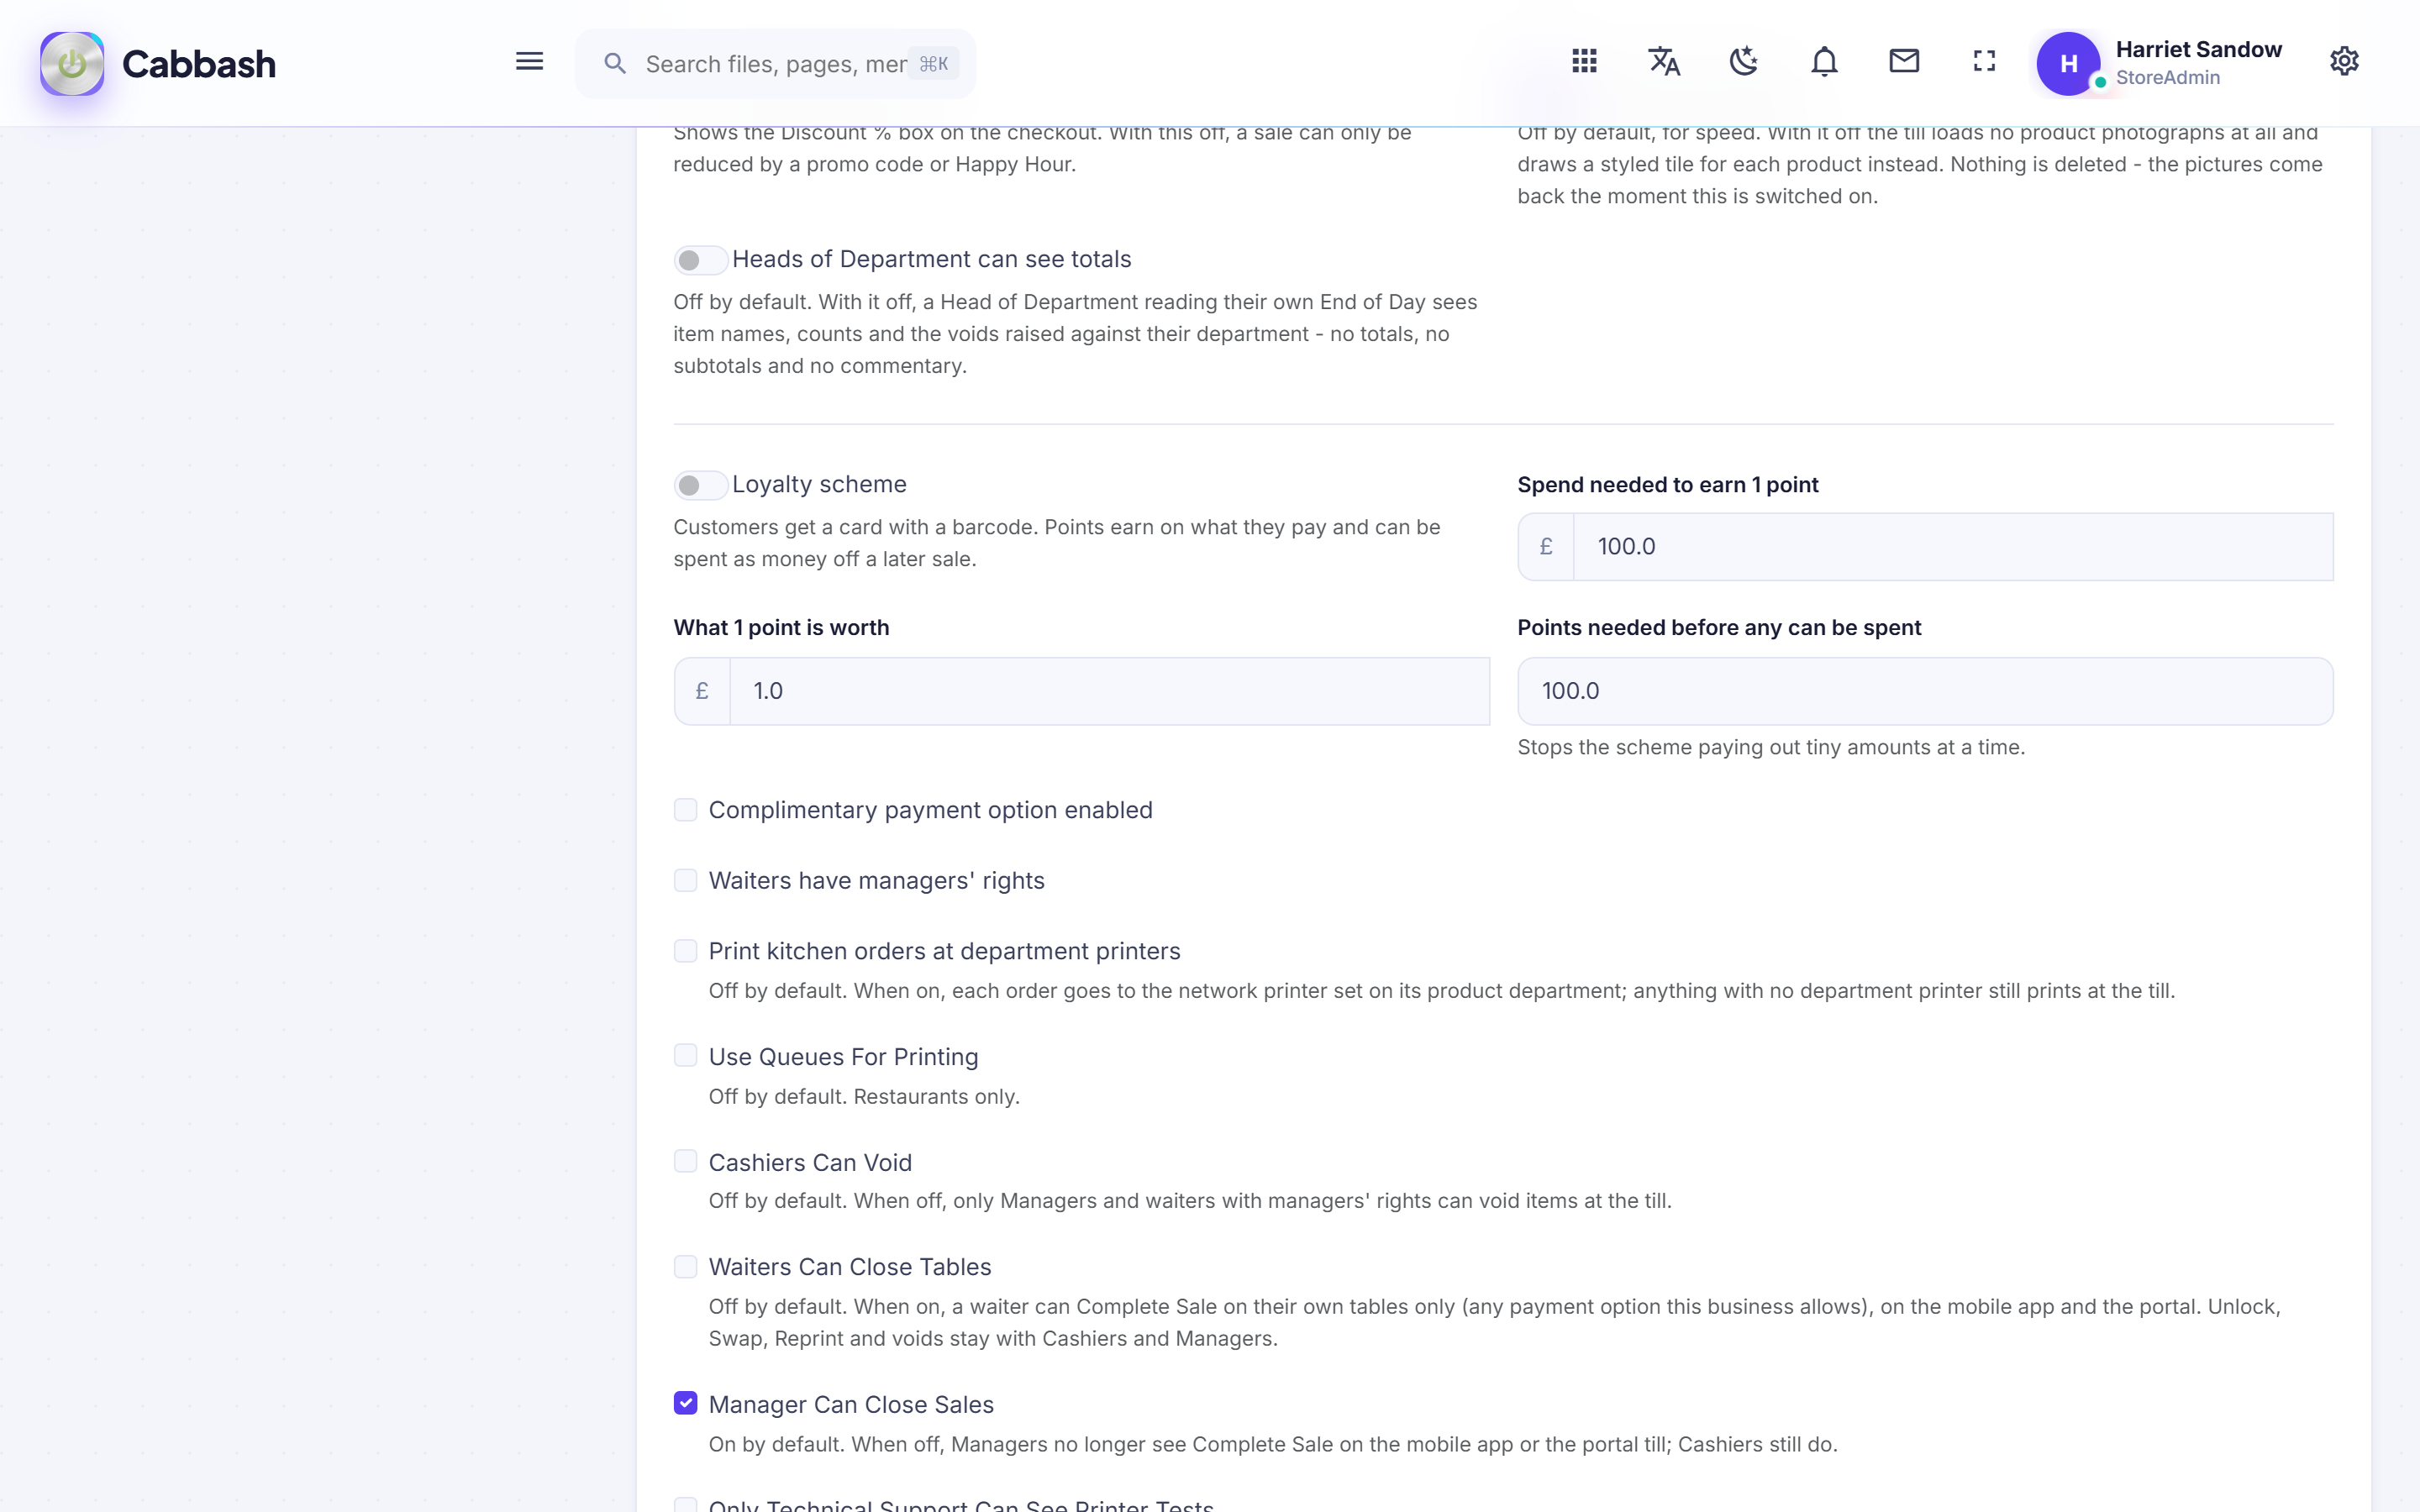2420x1512 pixels.
Task: Check Waiters have managers' rights
Action: (x=685, y=880)
